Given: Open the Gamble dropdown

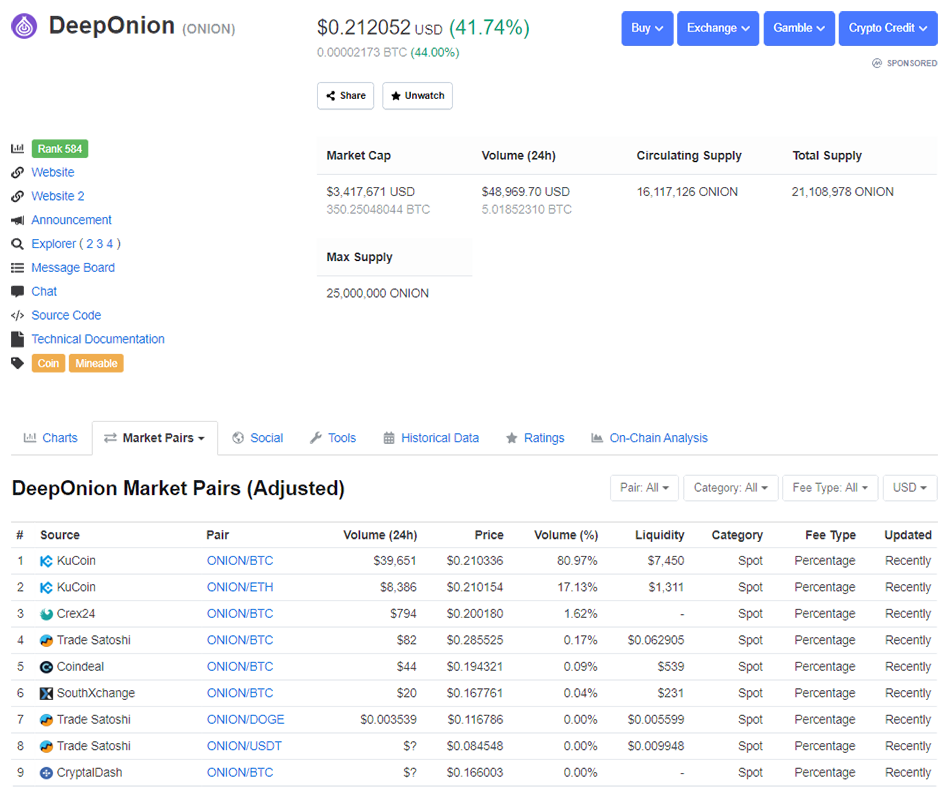Looking at the screenshot, I should [799, 28].
